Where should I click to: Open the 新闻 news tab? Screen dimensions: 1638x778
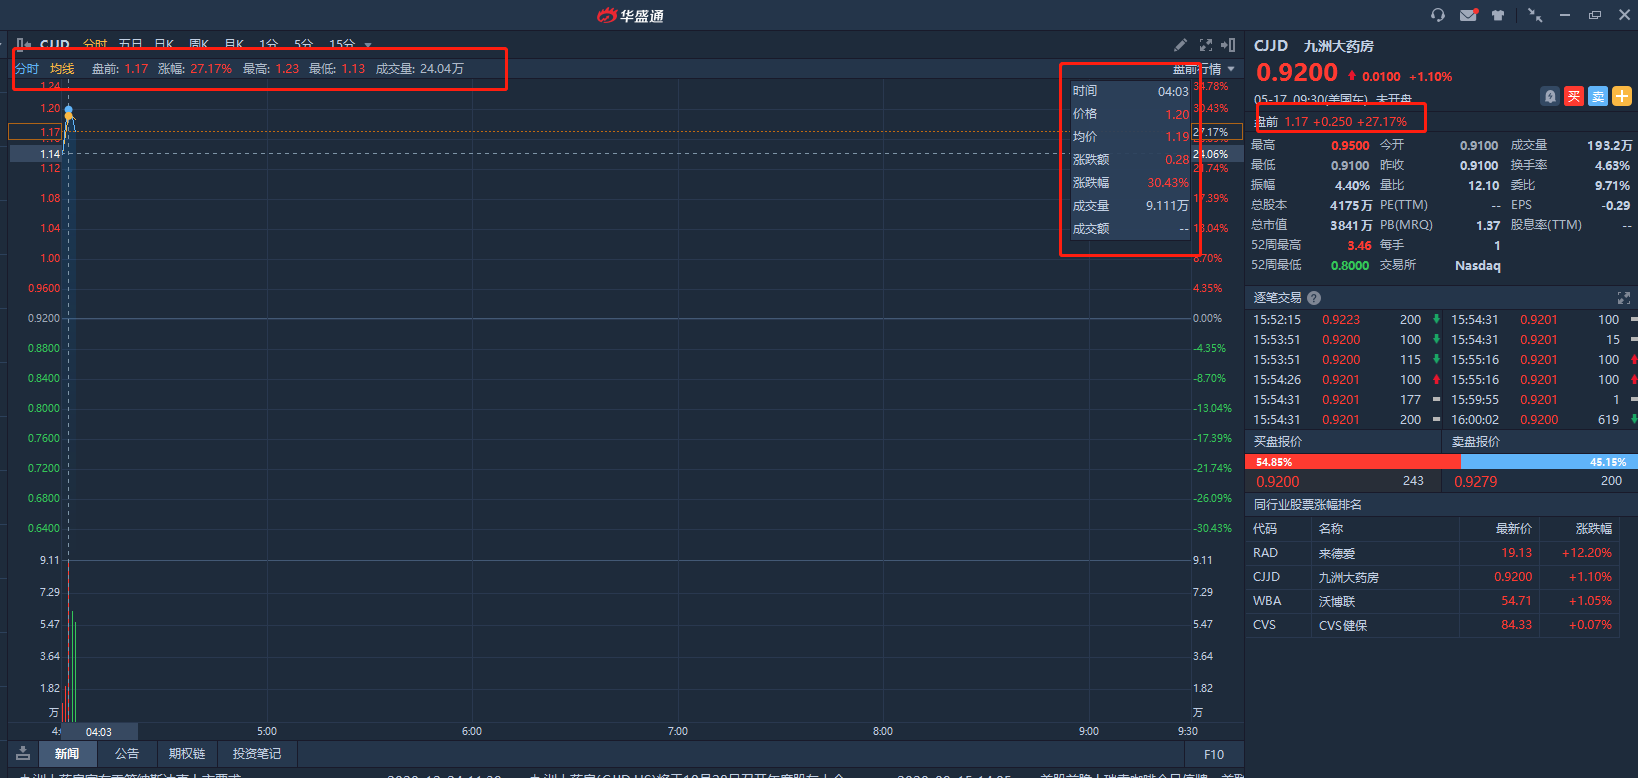[x=67, y=754]
